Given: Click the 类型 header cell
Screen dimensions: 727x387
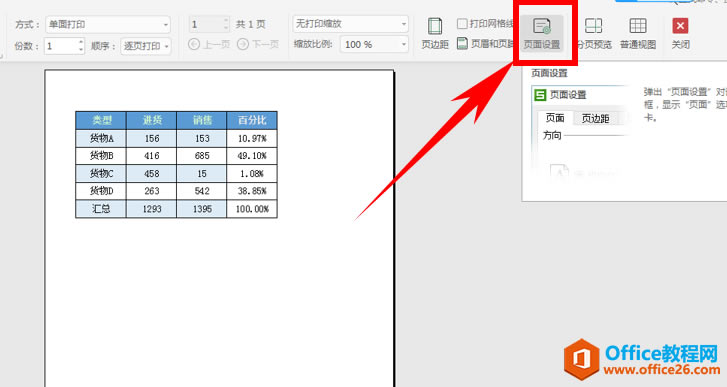Looking at the screenshot, I should pyautogui.click(x=101, y=121).
